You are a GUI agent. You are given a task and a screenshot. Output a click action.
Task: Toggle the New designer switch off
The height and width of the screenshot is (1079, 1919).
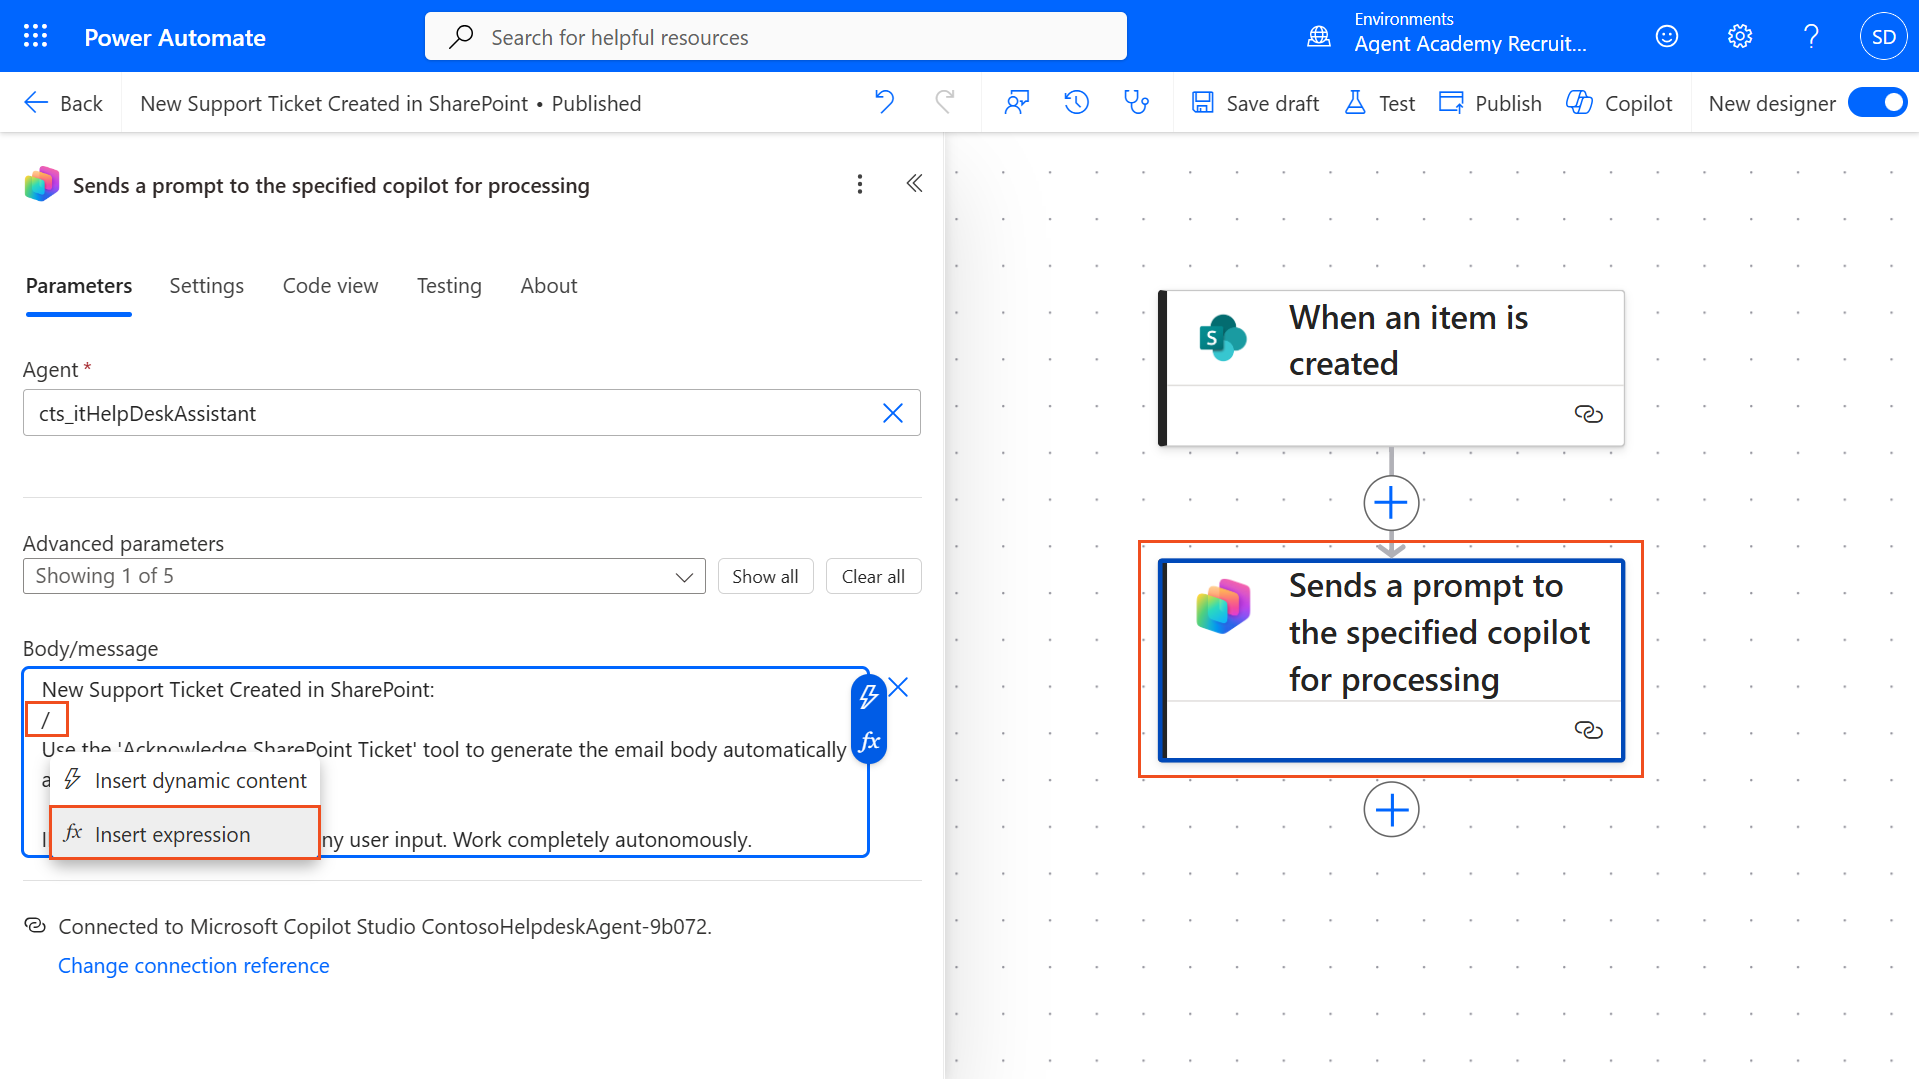click(1877, 103)
